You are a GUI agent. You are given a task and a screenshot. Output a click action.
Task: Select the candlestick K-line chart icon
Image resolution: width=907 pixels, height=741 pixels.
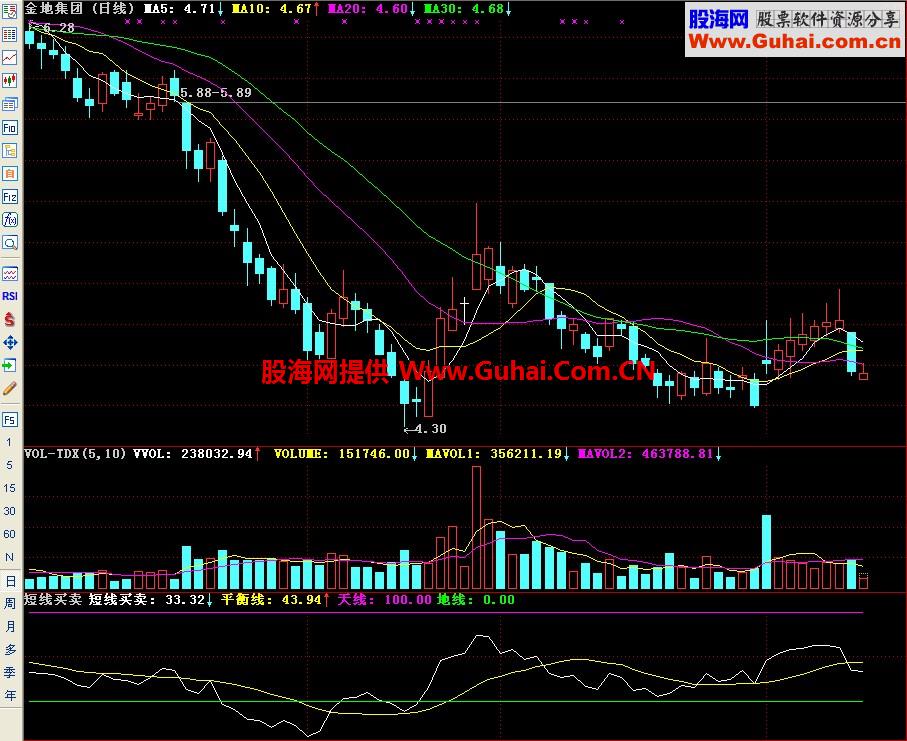10,80
